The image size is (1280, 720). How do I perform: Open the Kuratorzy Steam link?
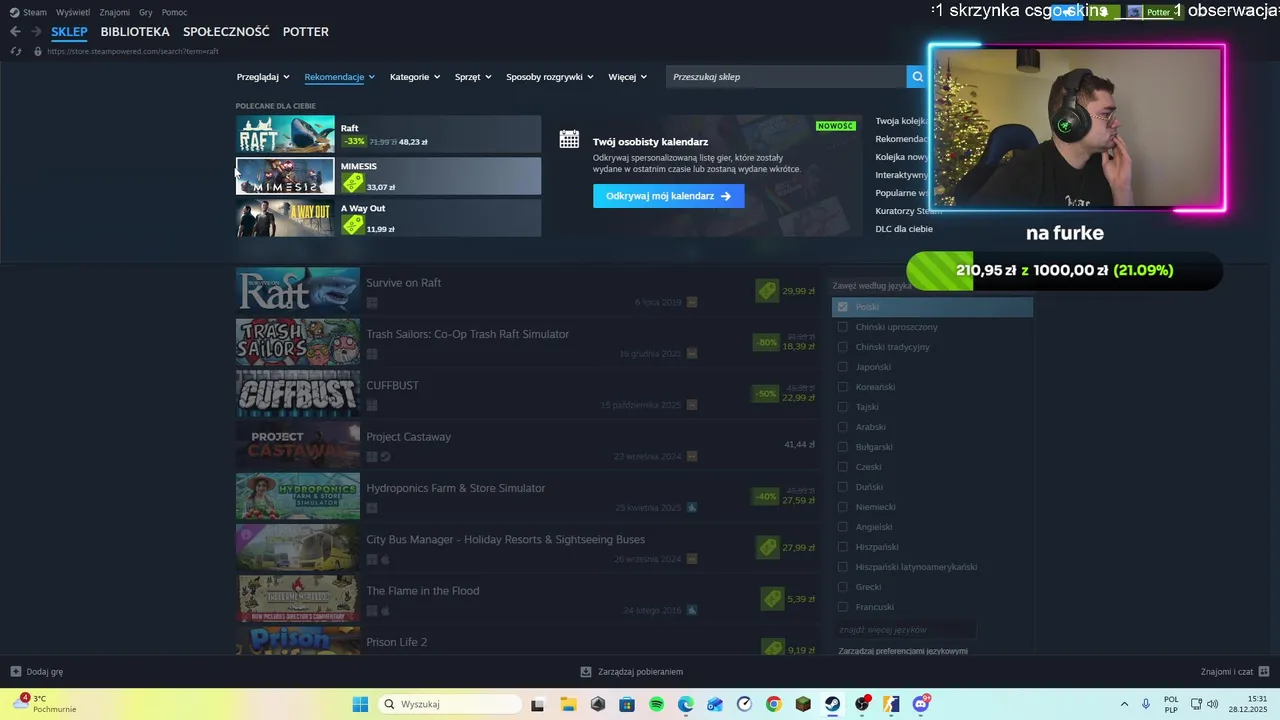pyautogui.click(x=908, y=211)
